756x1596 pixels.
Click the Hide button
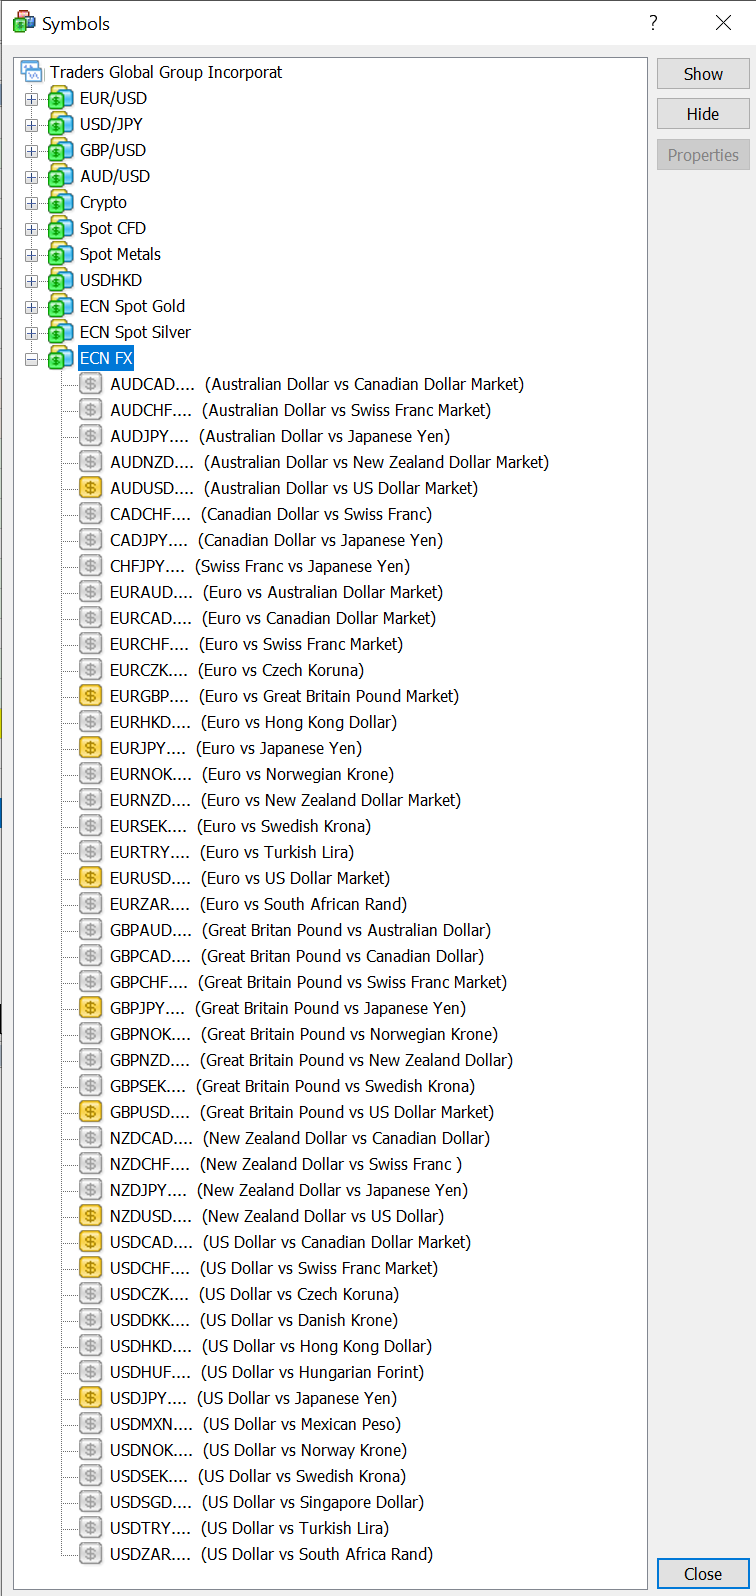click(x=703, y=114)
